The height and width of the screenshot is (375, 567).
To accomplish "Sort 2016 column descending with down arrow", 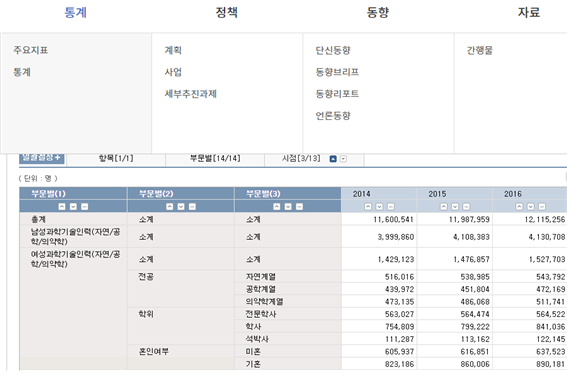I will pos(530,206).
